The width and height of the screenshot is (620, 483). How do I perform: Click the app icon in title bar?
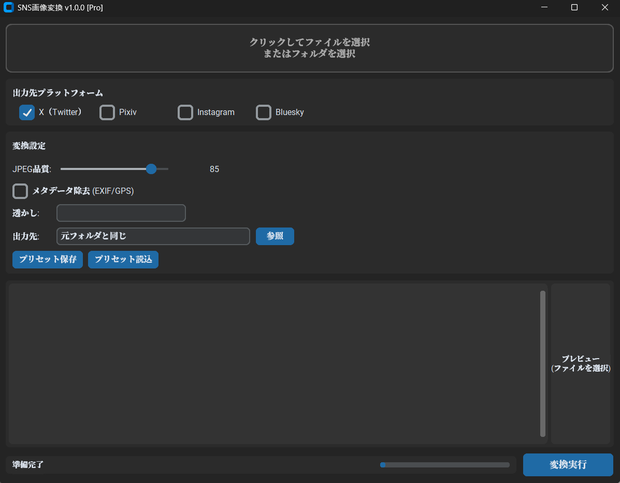point(8,8)
